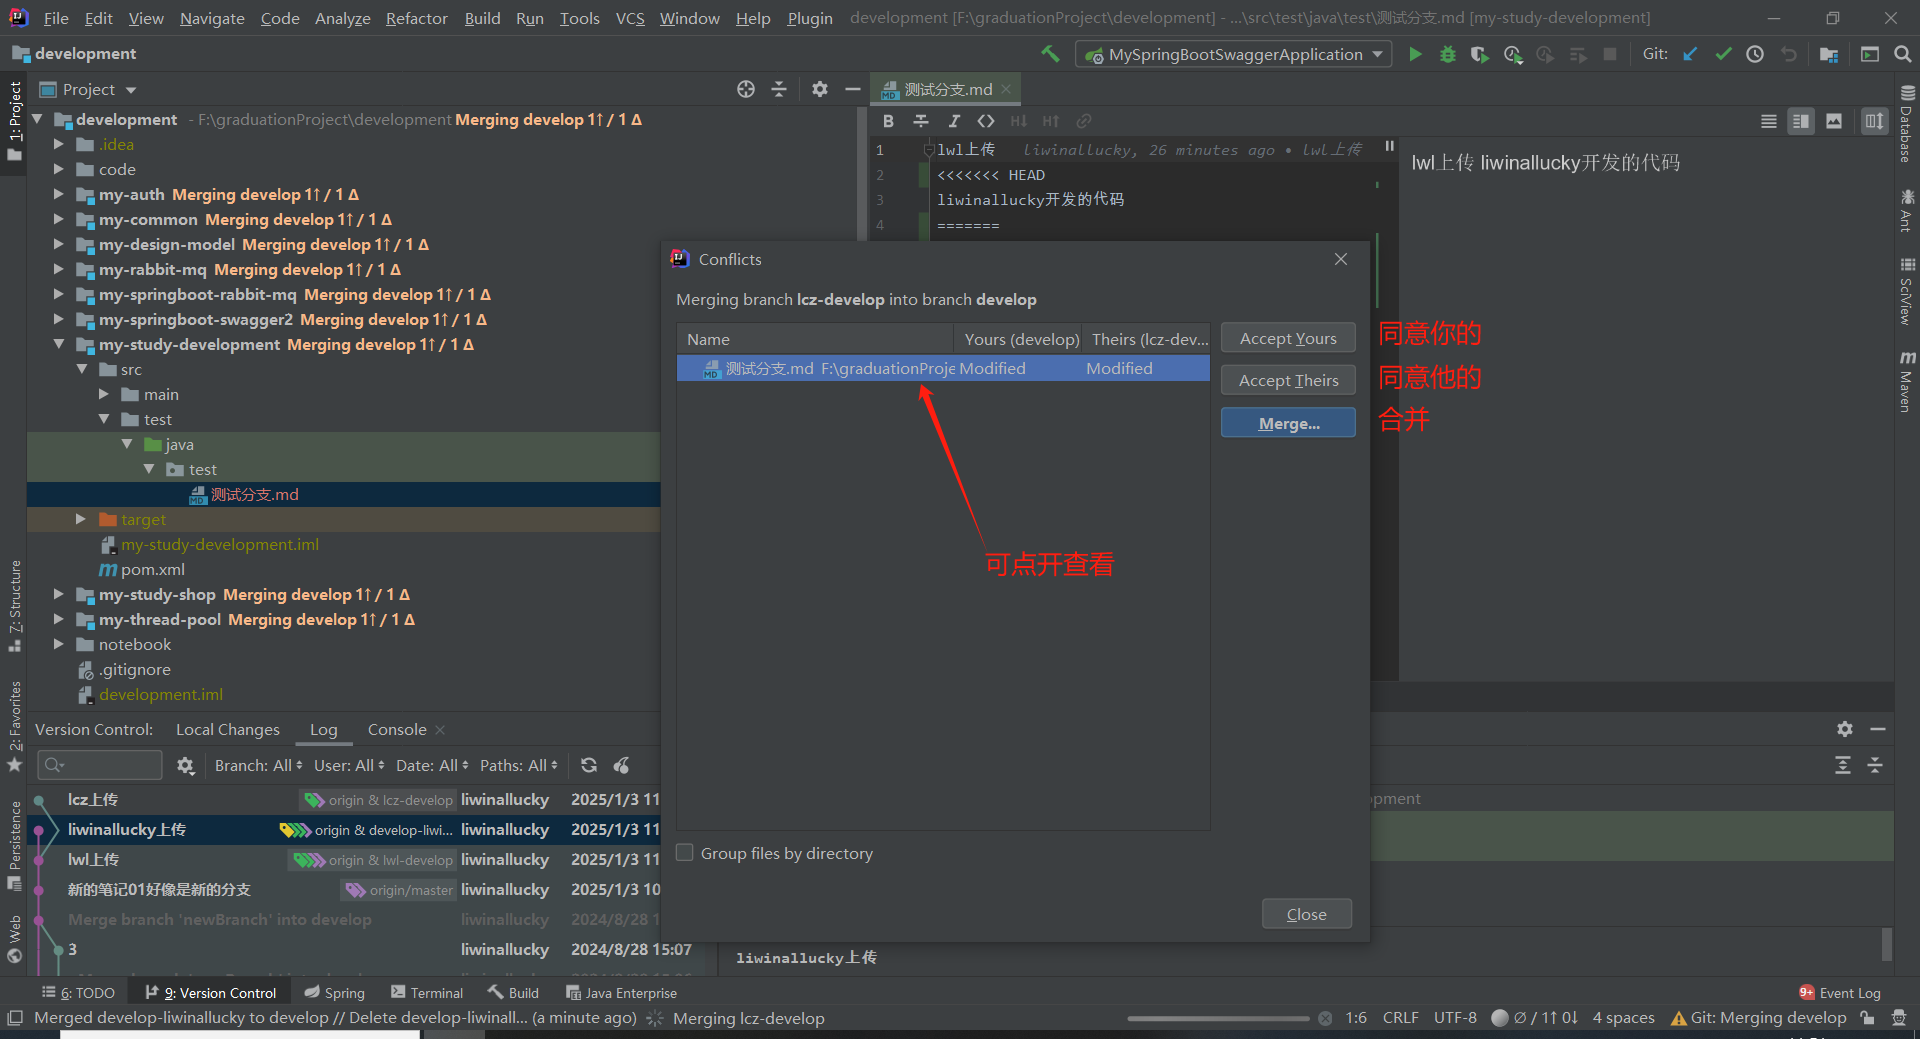Focus the Git log search field
The height and width of the screenshot is (1039, 1920).
(x=100, y=765)
